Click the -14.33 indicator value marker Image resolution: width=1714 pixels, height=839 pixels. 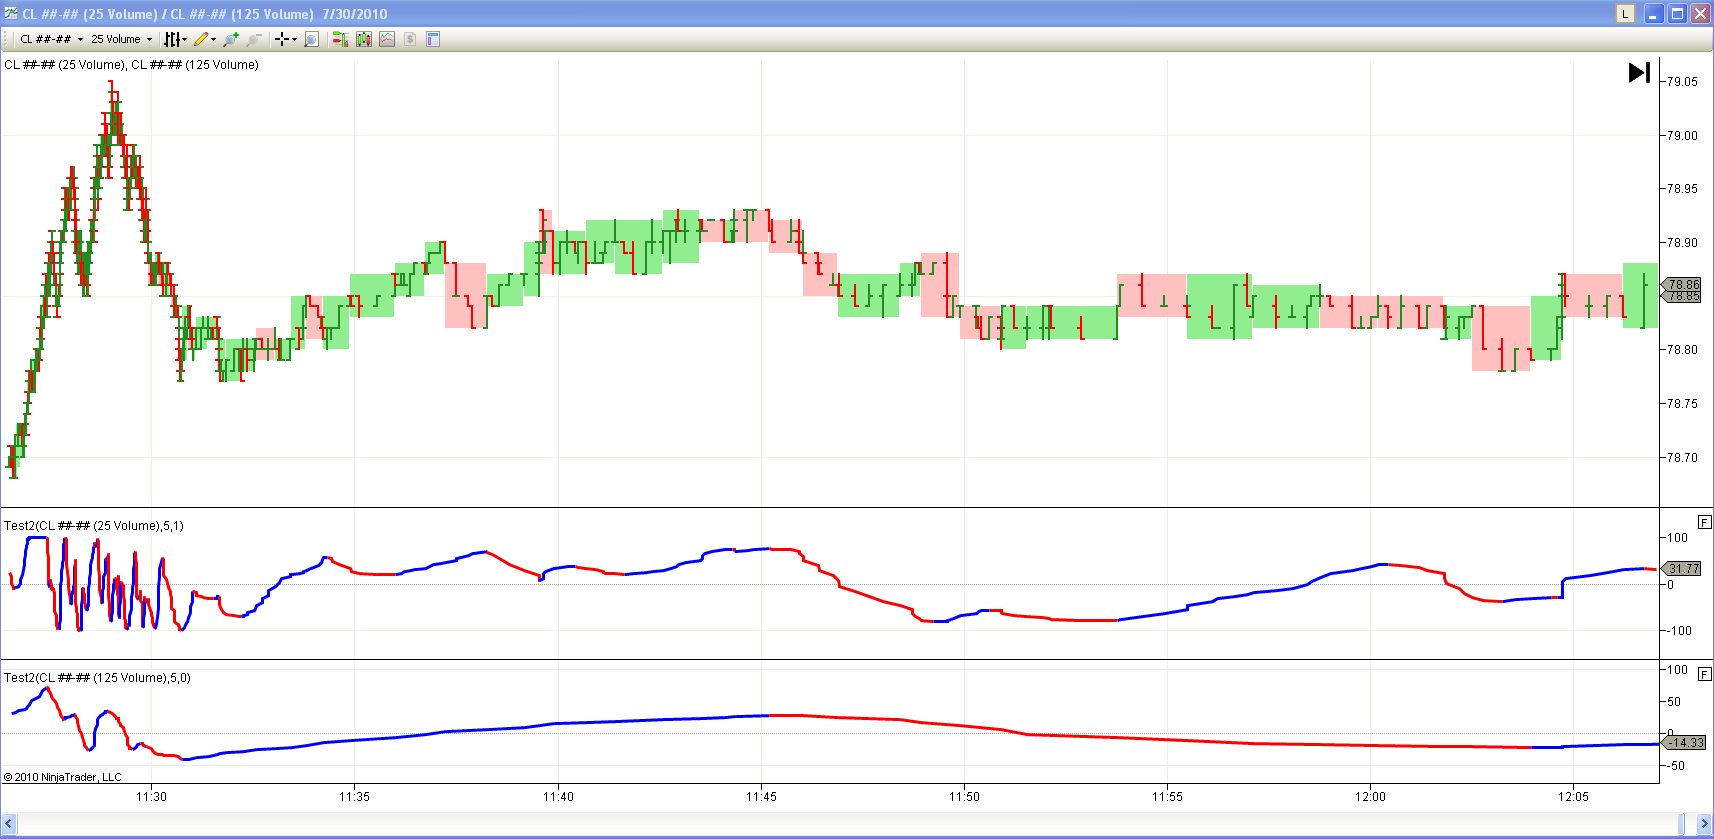click(1684, 742)
